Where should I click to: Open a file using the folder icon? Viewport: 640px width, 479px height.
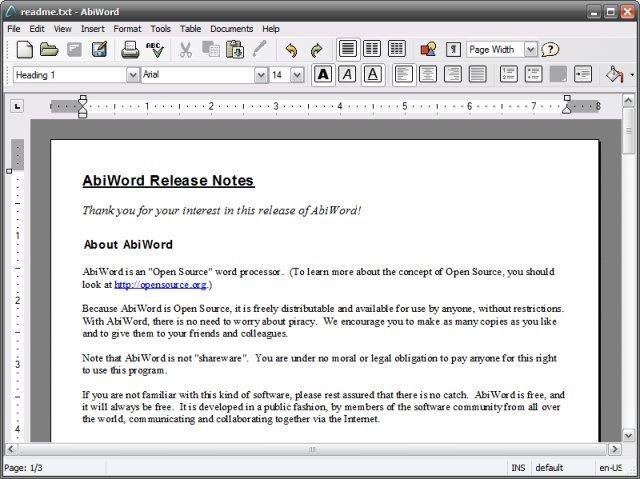point(49,50)
